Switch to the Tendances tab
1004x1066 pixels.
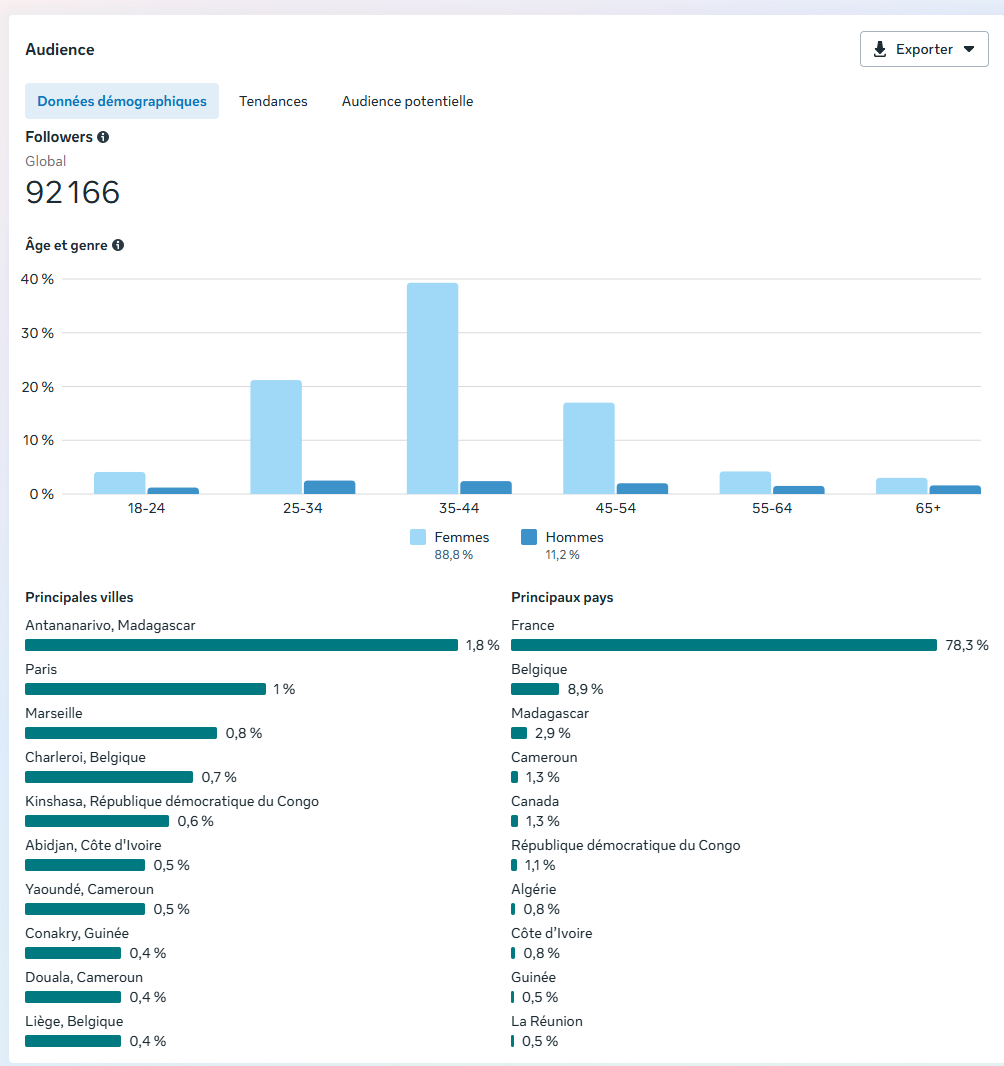coord(273,101)
